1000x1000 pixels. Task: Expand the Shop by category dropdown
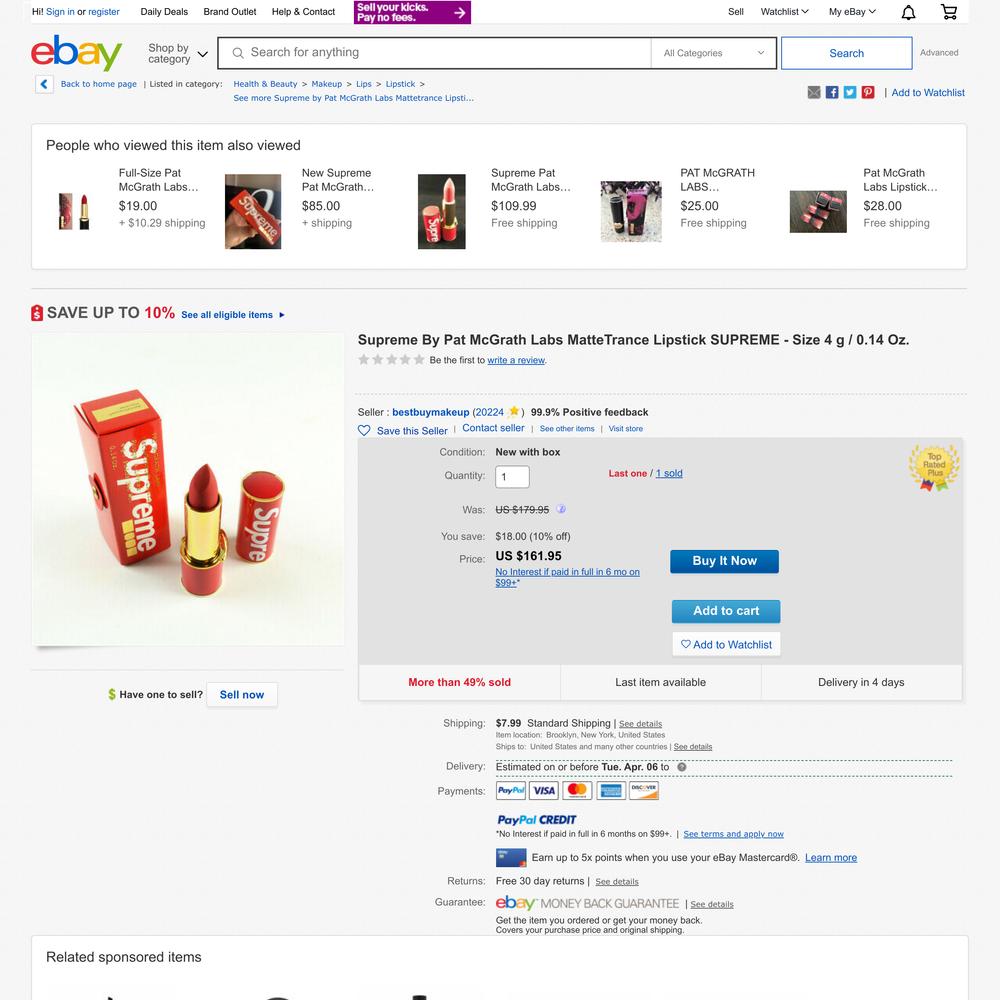(177, 54)
